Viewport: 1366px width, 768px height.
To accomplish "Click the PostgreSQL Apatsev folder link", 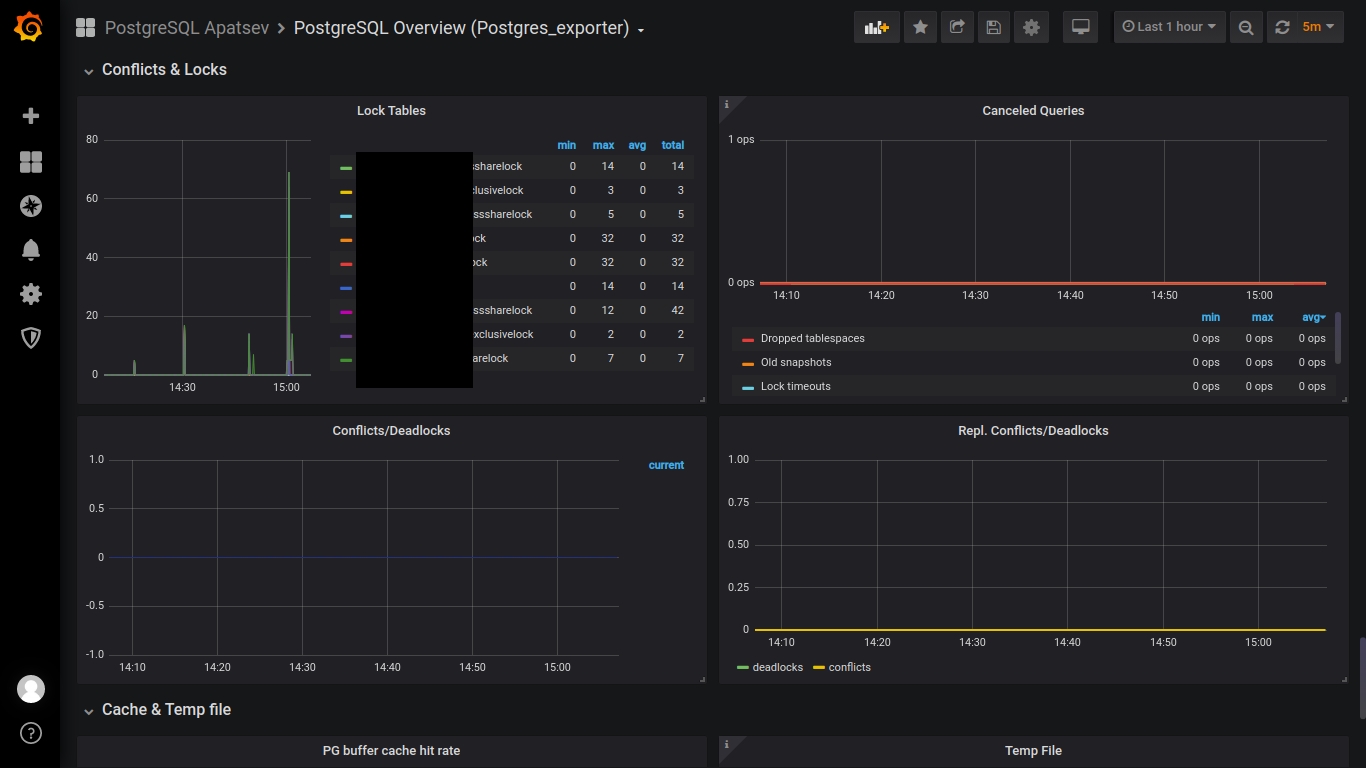I will click(x=187, y=28).
